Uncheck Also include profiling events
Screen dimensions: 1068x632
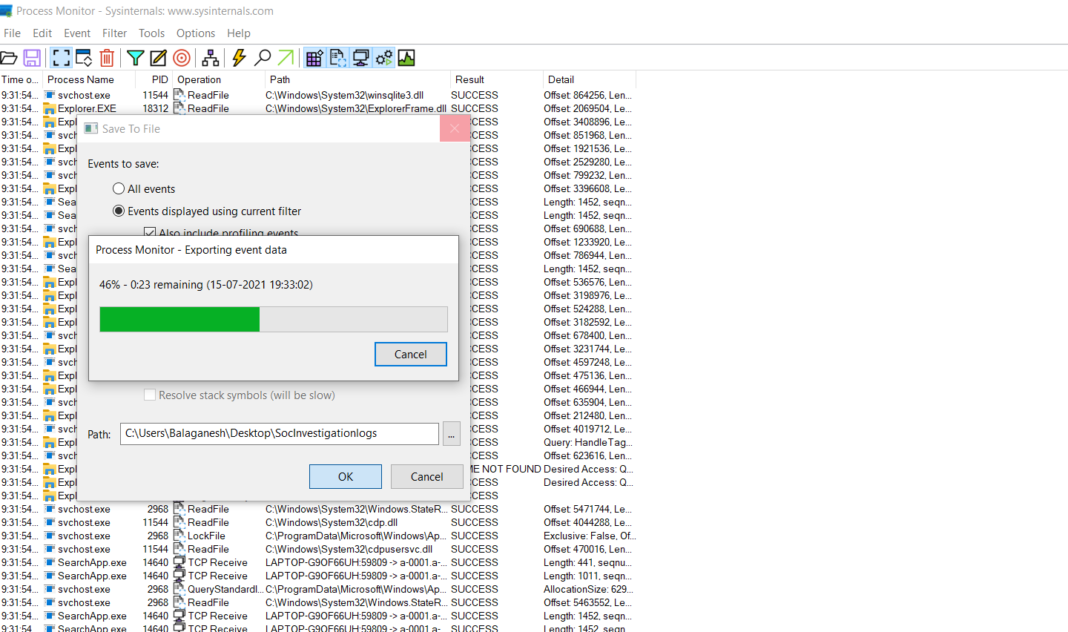pos(150,231)
